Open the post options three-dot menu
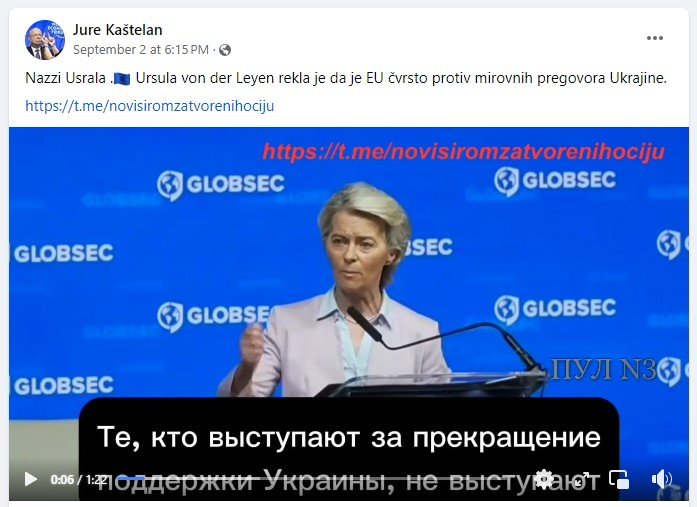This screenshot has height=507, width=697. (x=655, y=38)
